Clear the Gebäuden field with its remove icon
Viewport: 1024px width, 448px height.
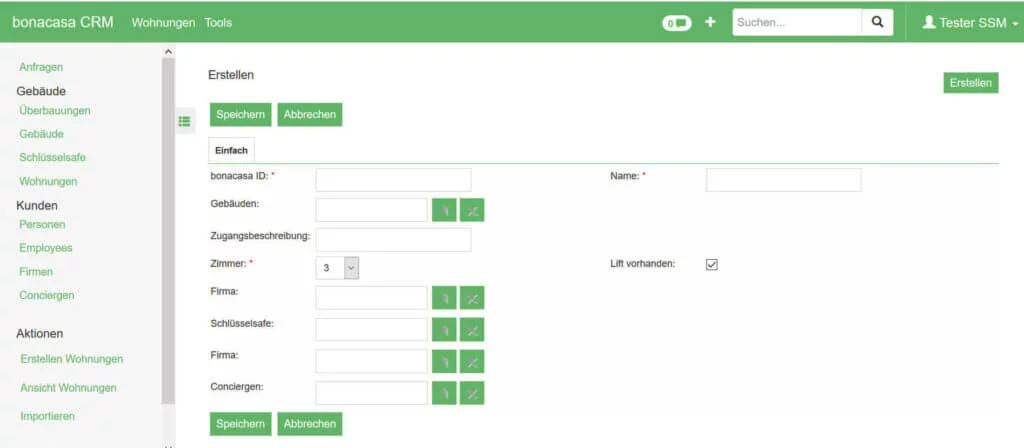coord(472,210)
